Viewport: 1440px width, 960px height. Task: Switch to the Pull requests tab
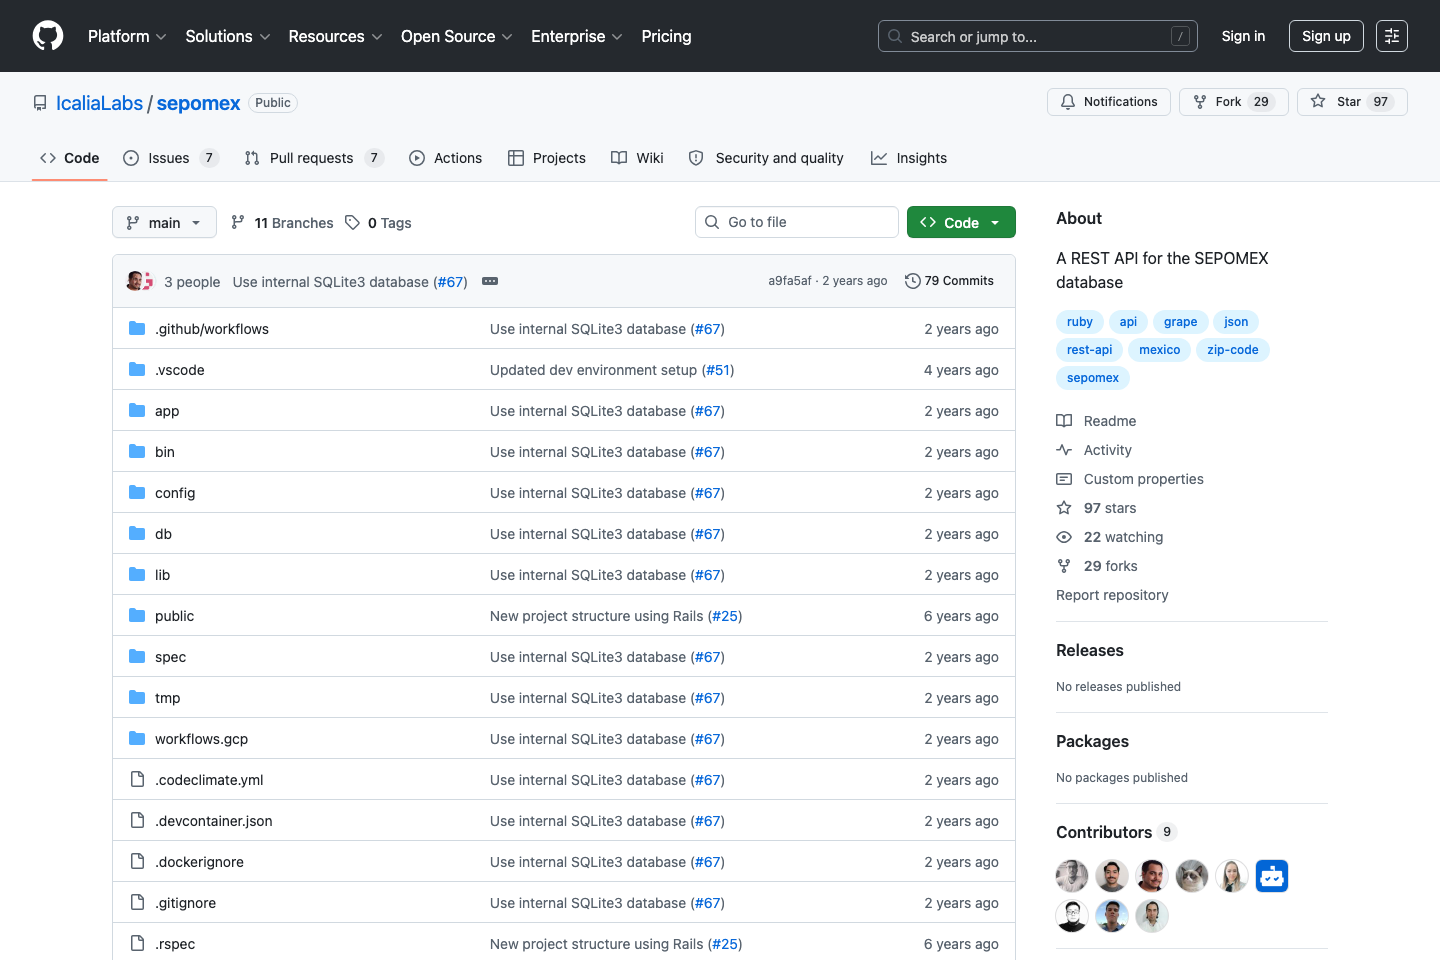(311, 158)
